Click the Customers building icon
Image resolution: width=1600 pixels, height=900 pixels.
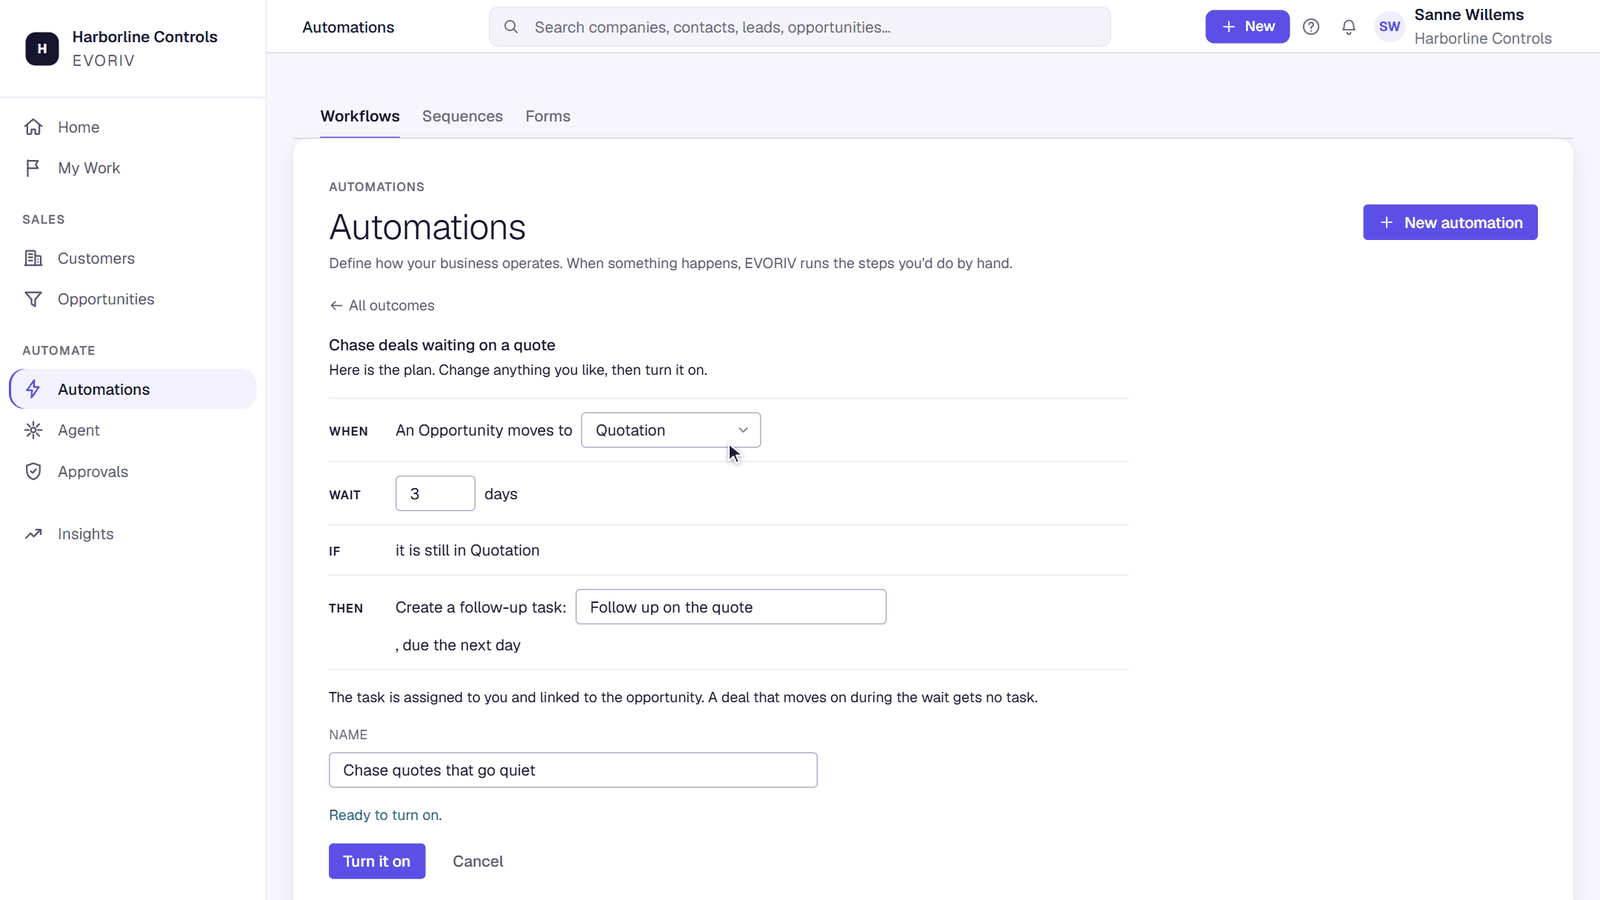click(33, 258)
